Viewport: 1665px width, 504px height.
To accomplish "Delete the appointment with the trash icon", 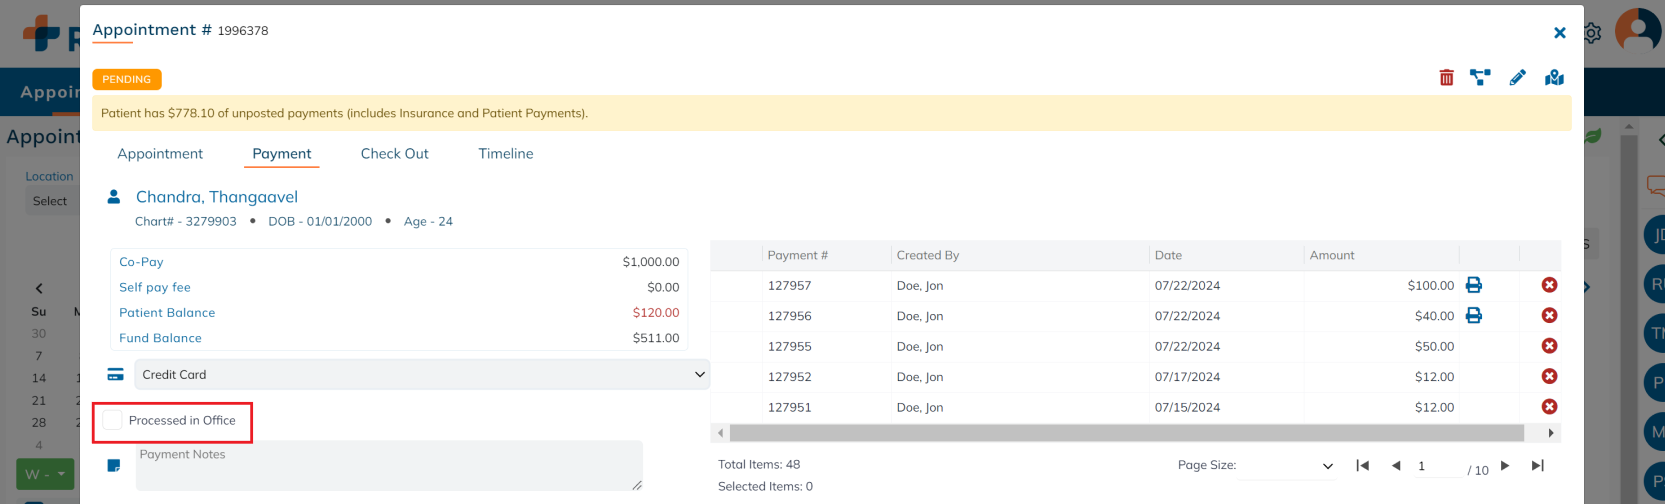I will [1446, 78].
